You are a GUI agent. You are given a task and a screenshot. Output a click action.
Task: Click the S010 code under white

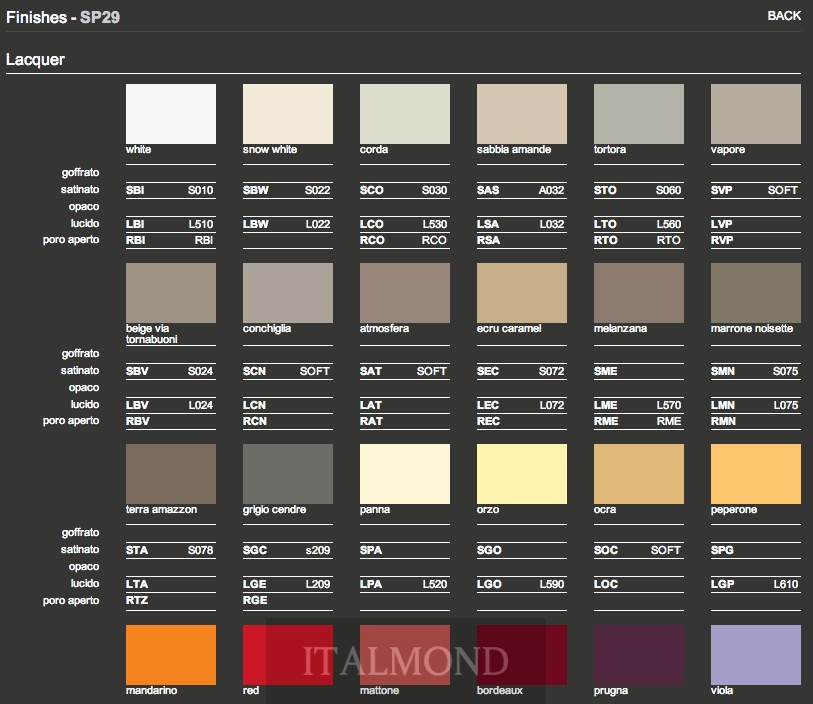pyautogui.click(x=201, y=190)
